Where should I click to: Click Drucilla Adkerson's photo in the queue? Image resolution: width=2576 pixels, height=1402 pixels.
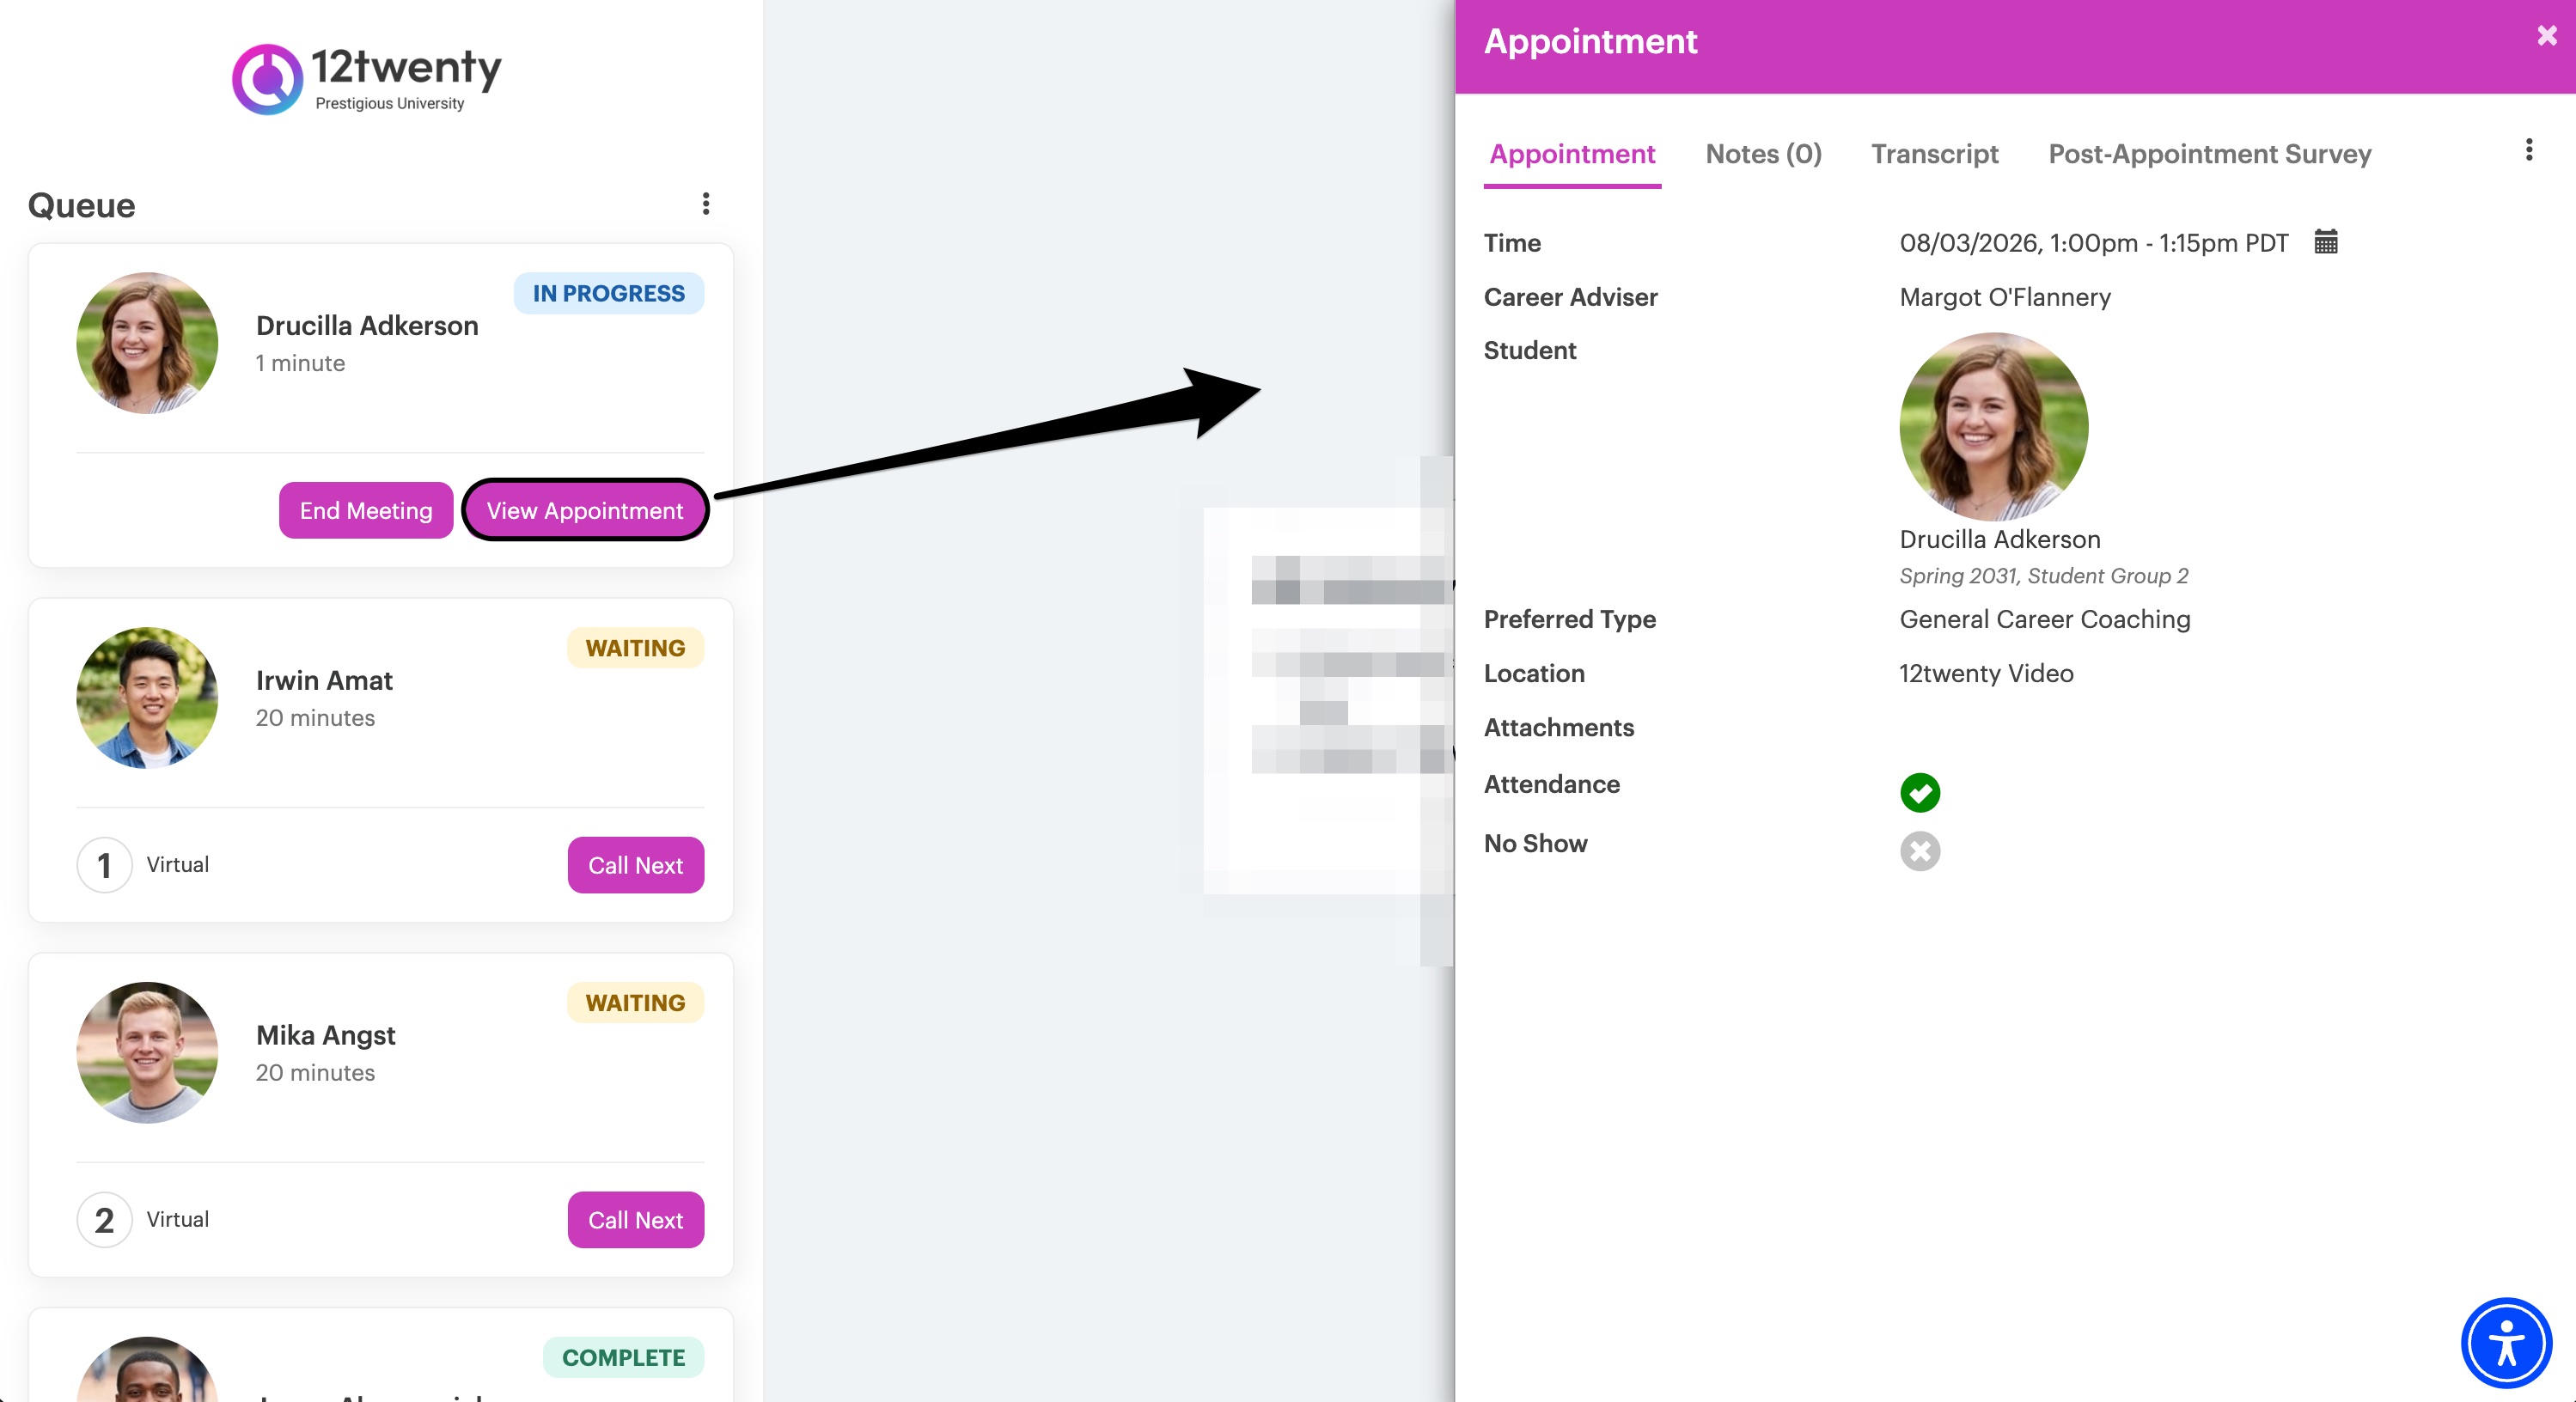coord(147,343)
